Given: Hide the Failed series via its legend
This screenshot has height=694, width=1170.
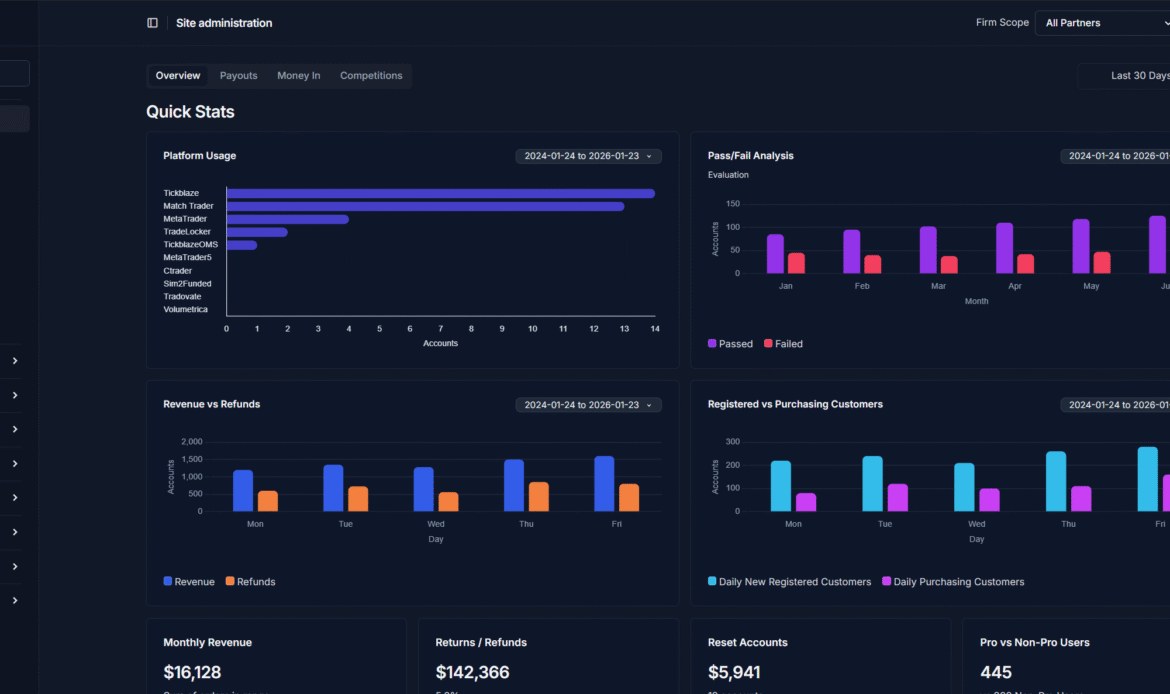Looking at the screenshot, I should 783,344.
